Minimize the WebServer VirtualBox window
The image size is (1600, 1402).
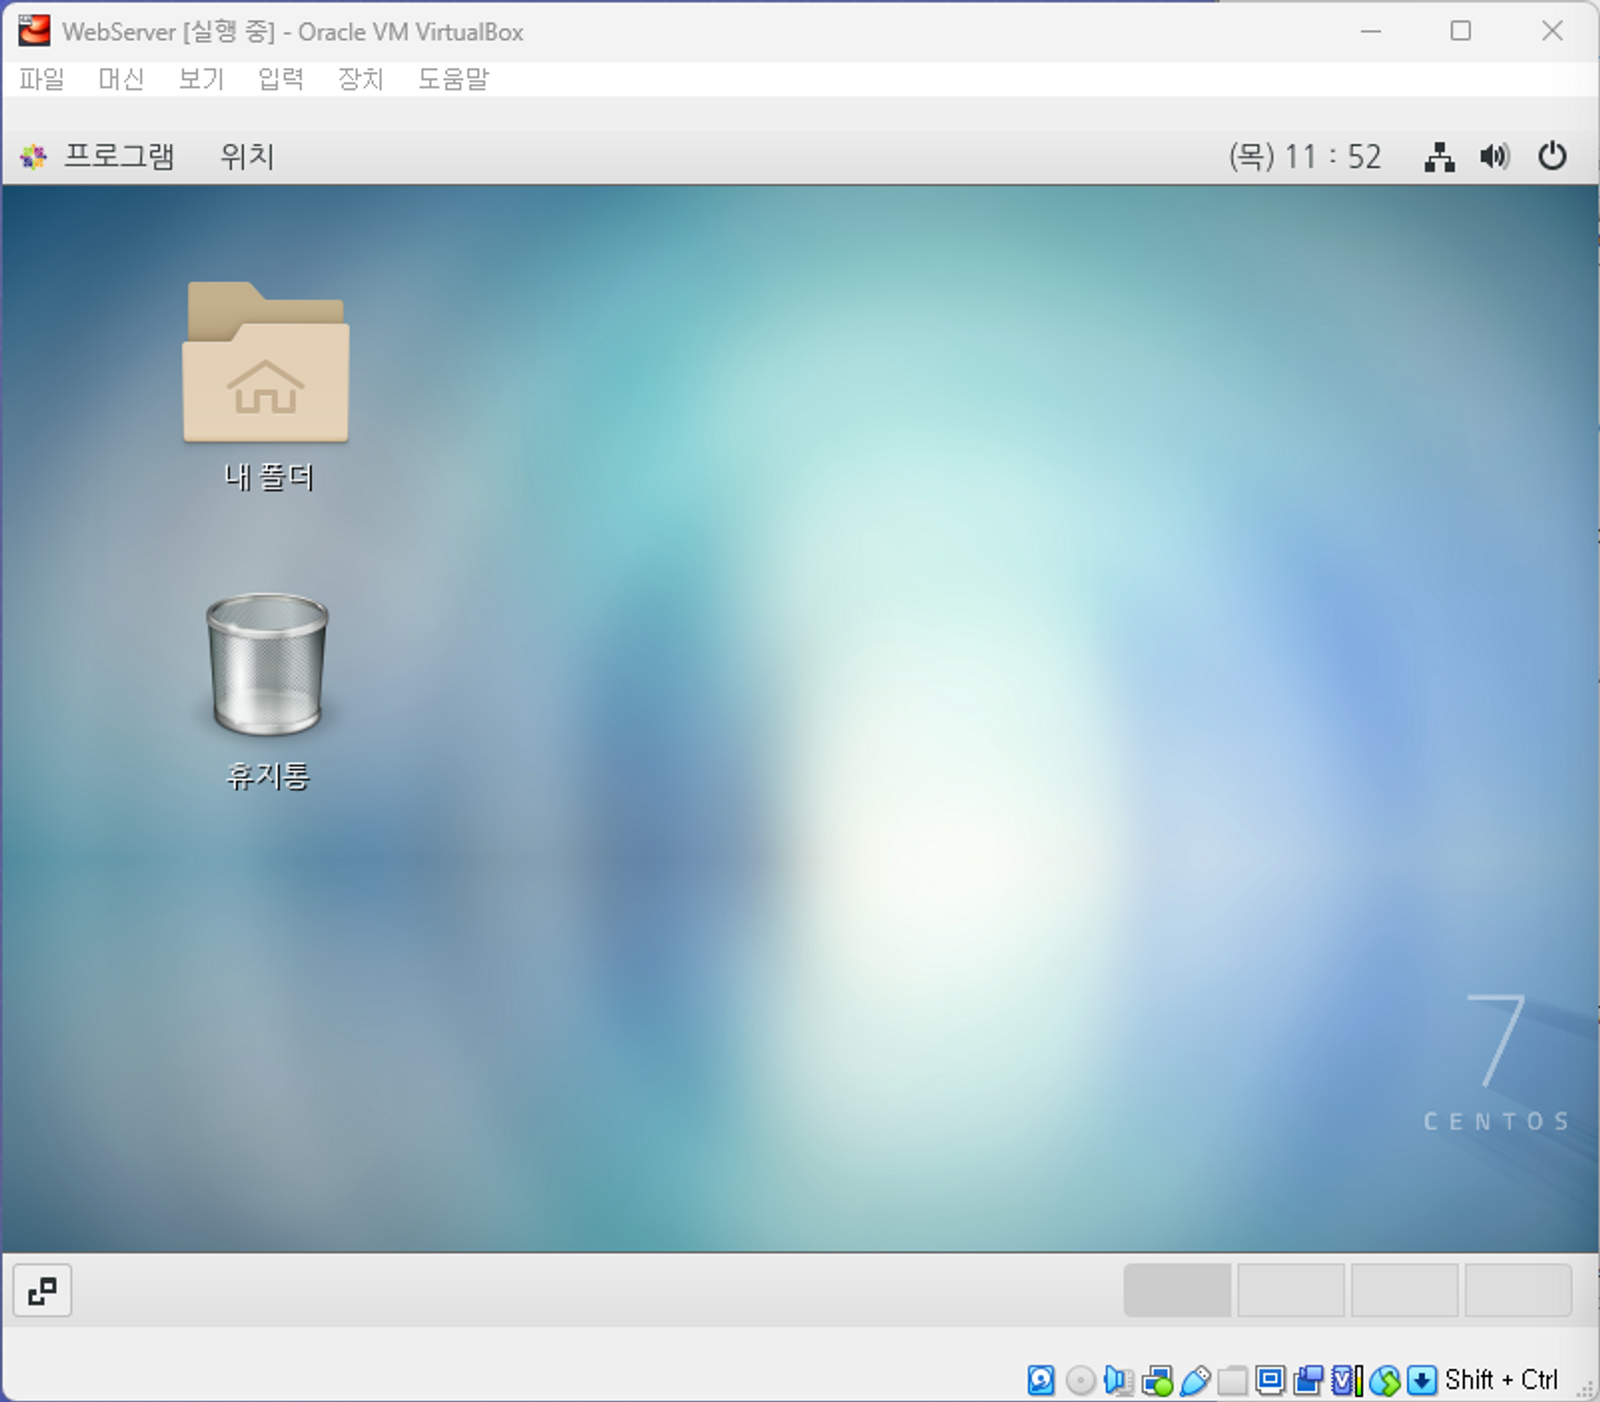1371,31
